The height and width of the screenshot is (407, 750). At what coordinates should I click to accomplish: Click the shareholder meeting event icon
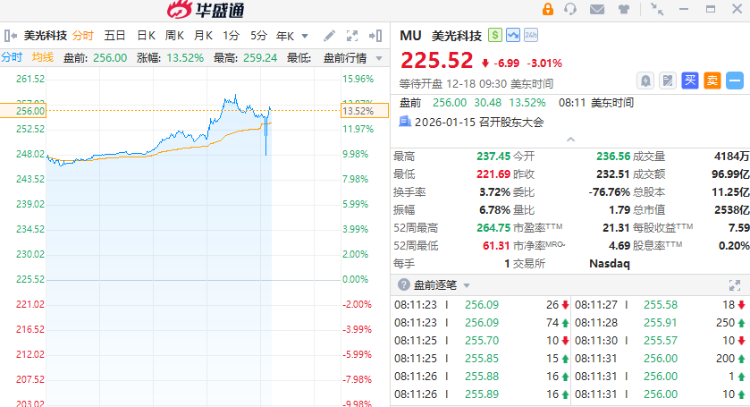(x=405, y=121)
